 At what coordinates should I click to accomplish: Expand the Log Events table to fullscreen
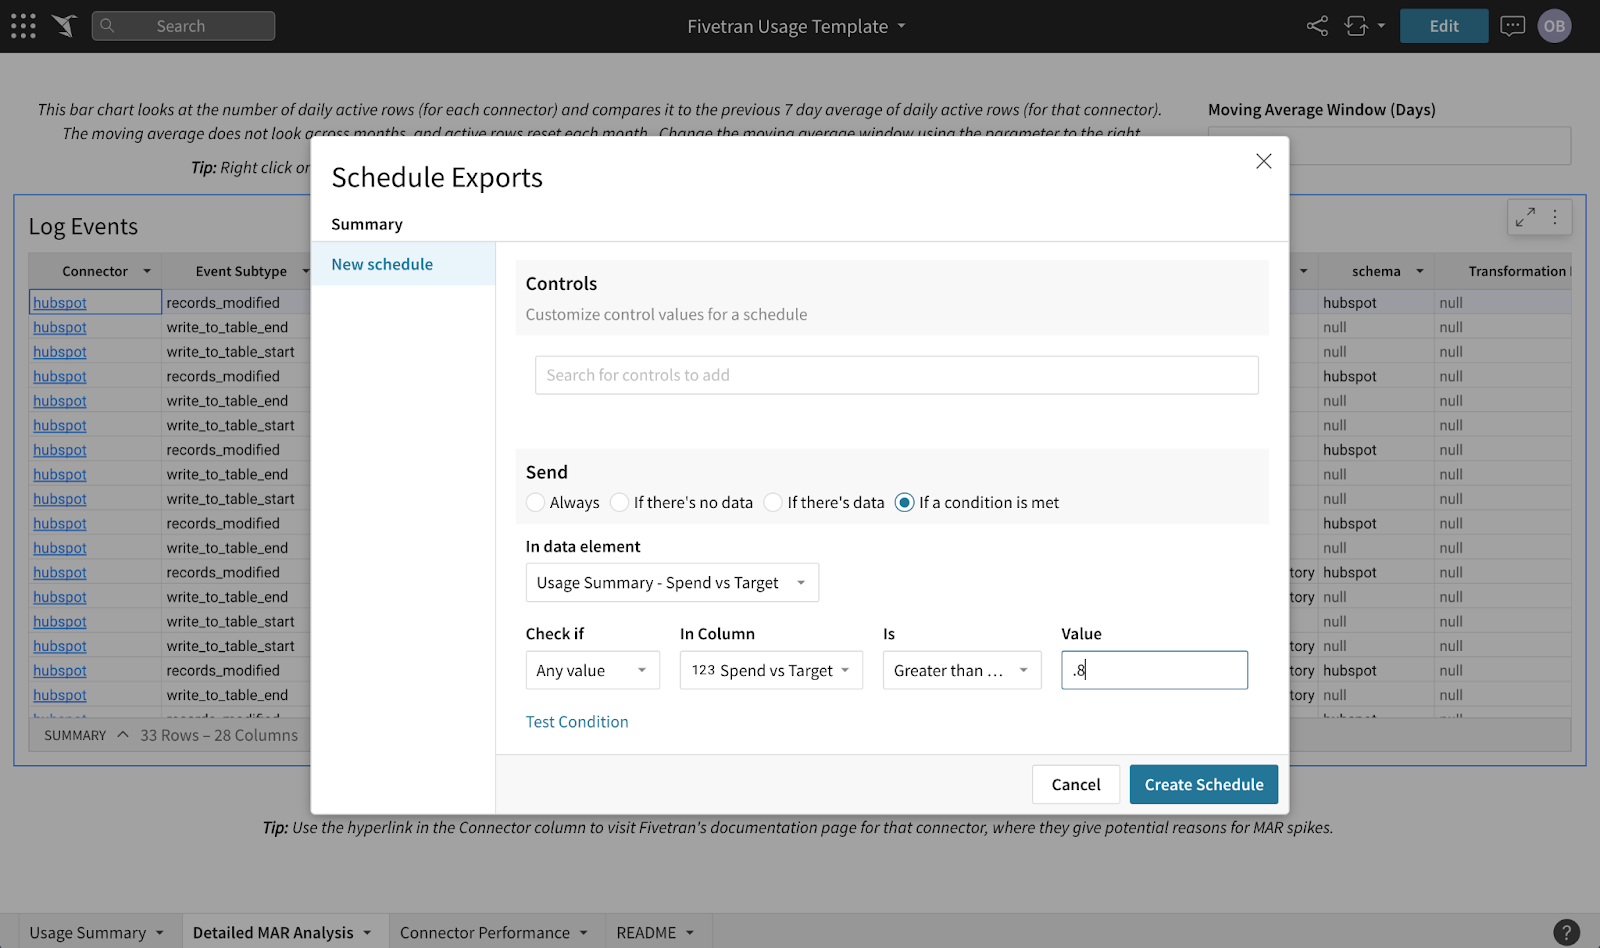pos(1525,216)
